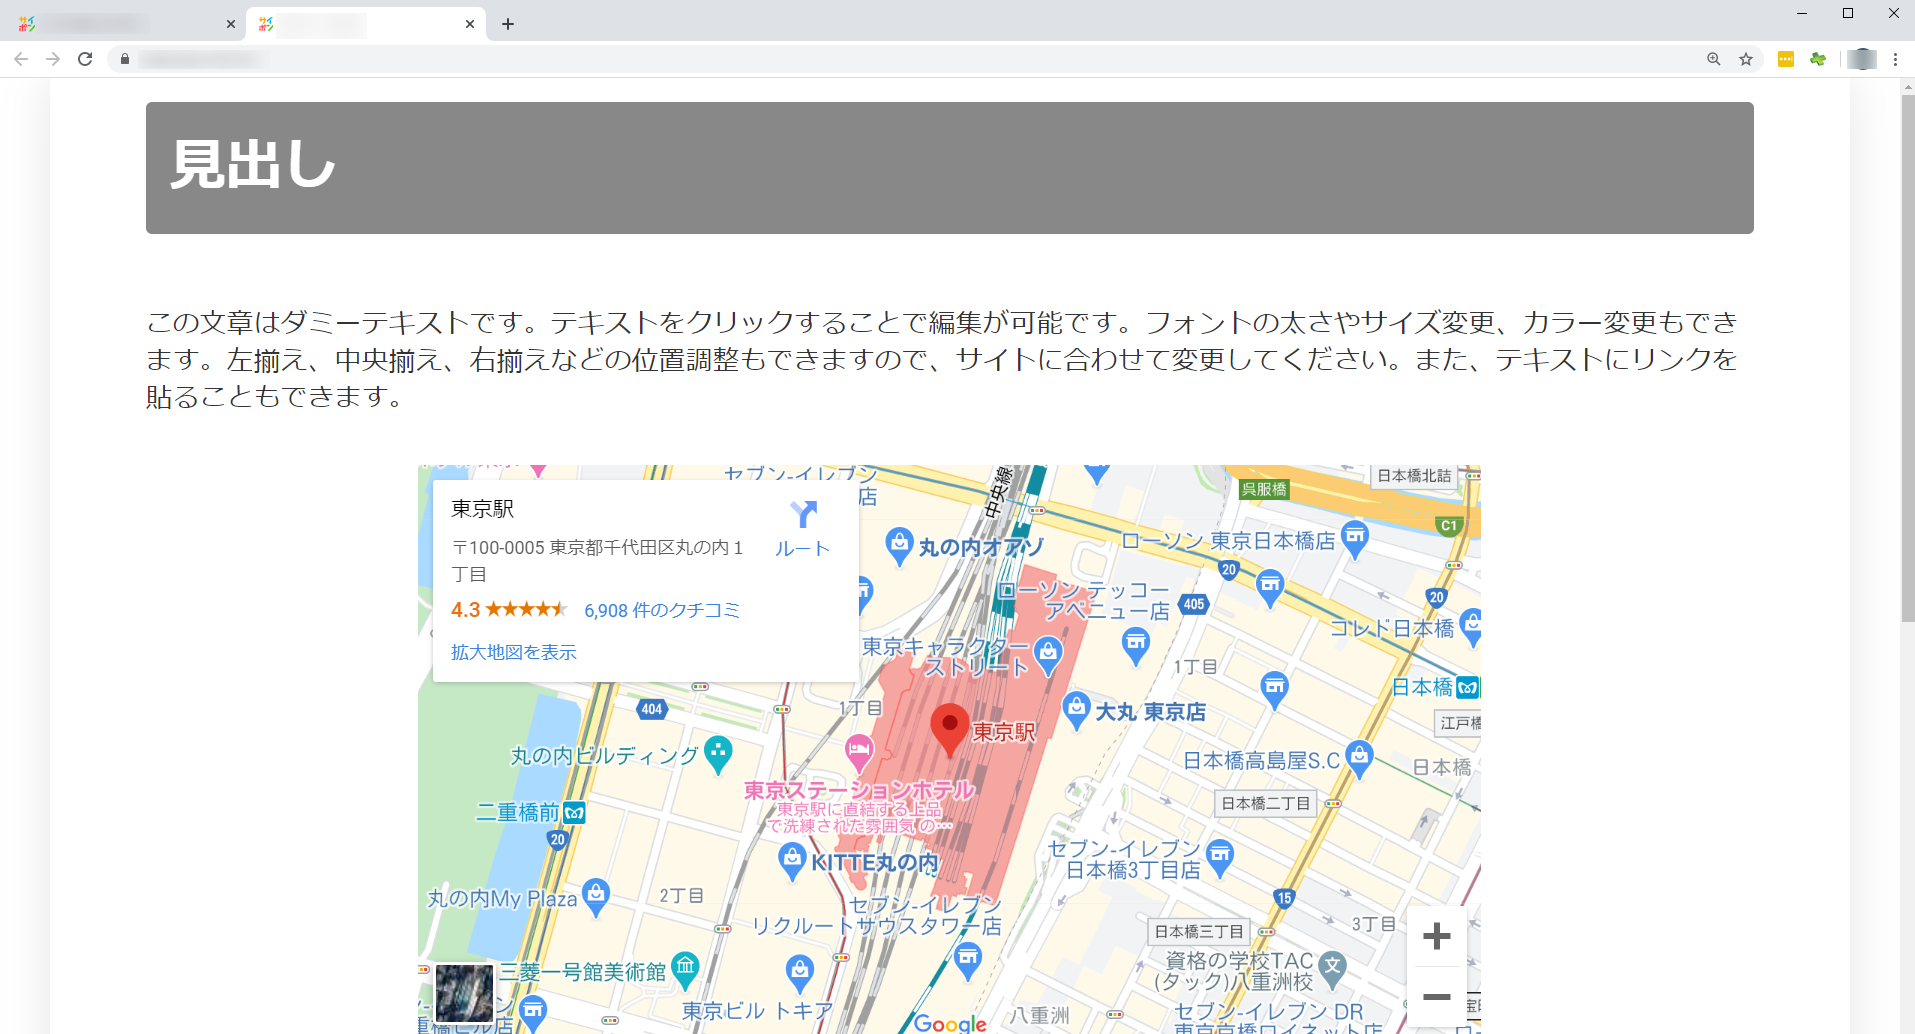
Task: Click the ローソン 東京日本橋店 store marker
Action: (x=1354, y=538)
